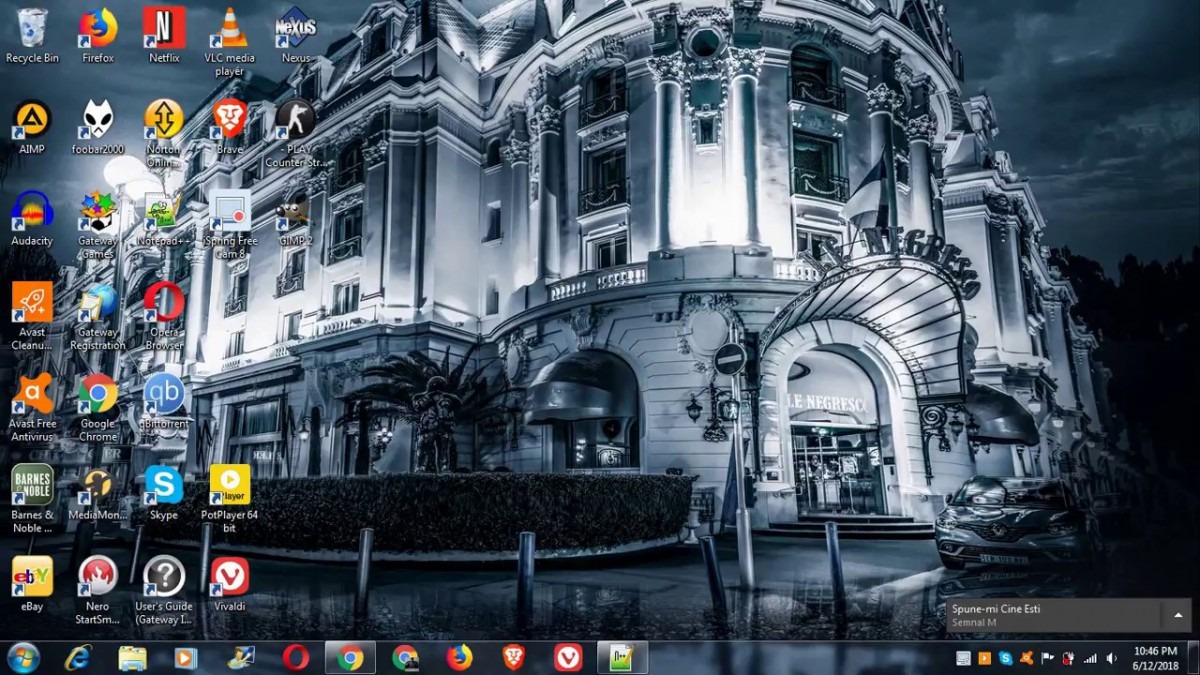Open the Netflix desktop shortcut
Viewport: 1200px width, 675px height.
[164, 30]
